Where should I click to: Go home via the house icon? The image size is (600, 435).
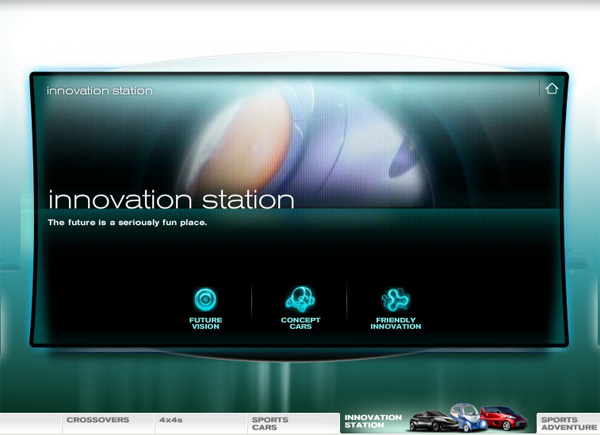click(x=551, y=89)
